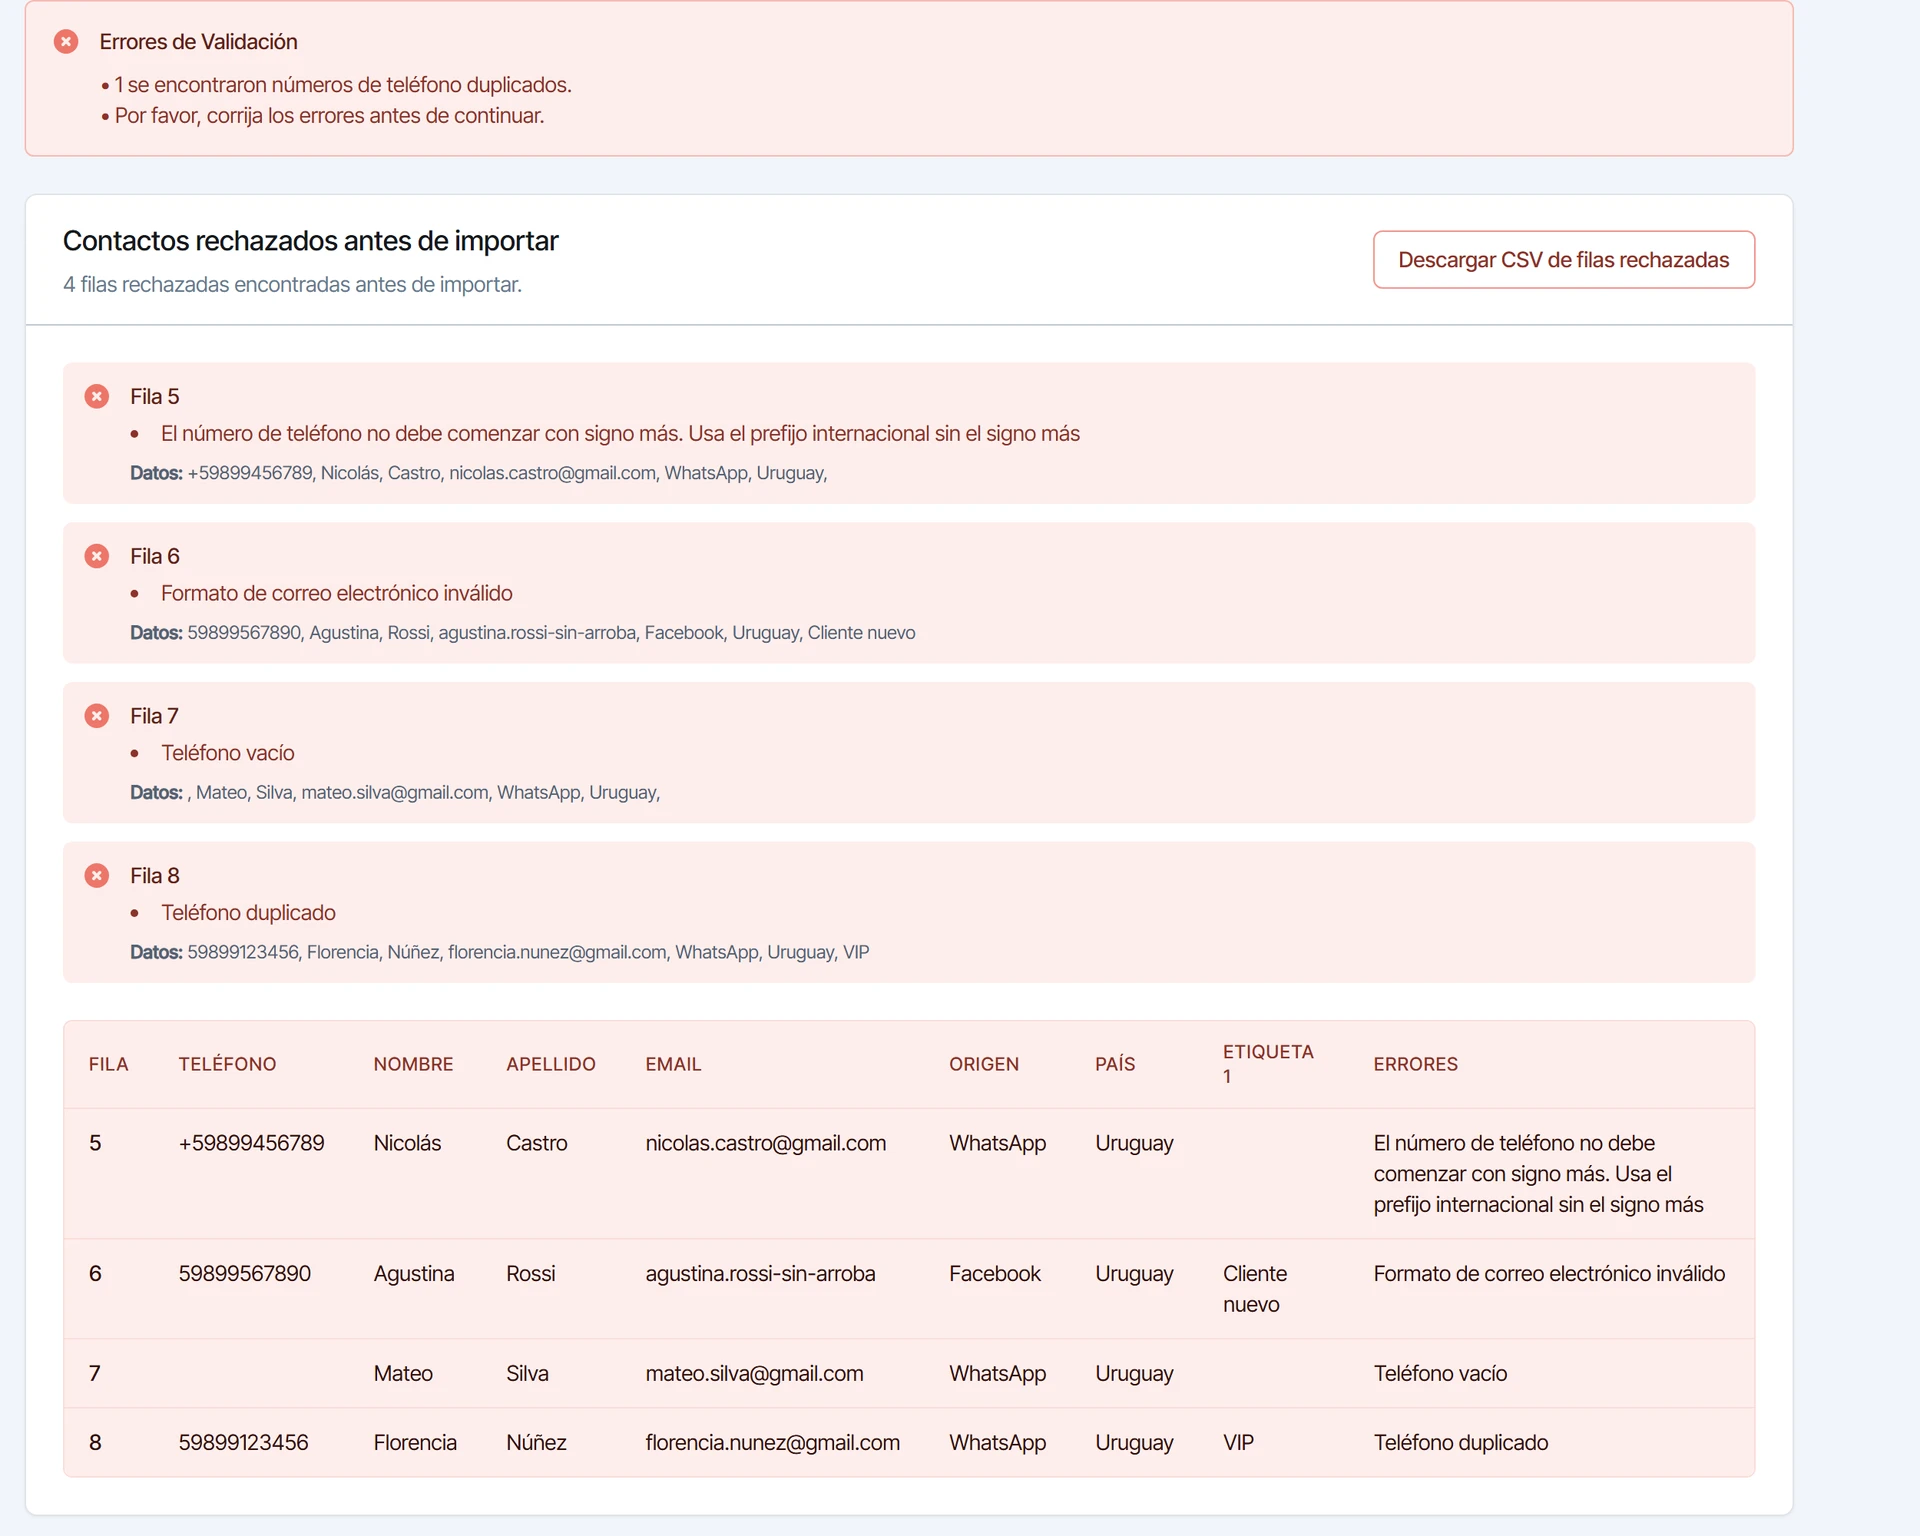Click the ORIGEN column header
The width and height of the screenshot is (1920, 1536).
[984, 1065]
